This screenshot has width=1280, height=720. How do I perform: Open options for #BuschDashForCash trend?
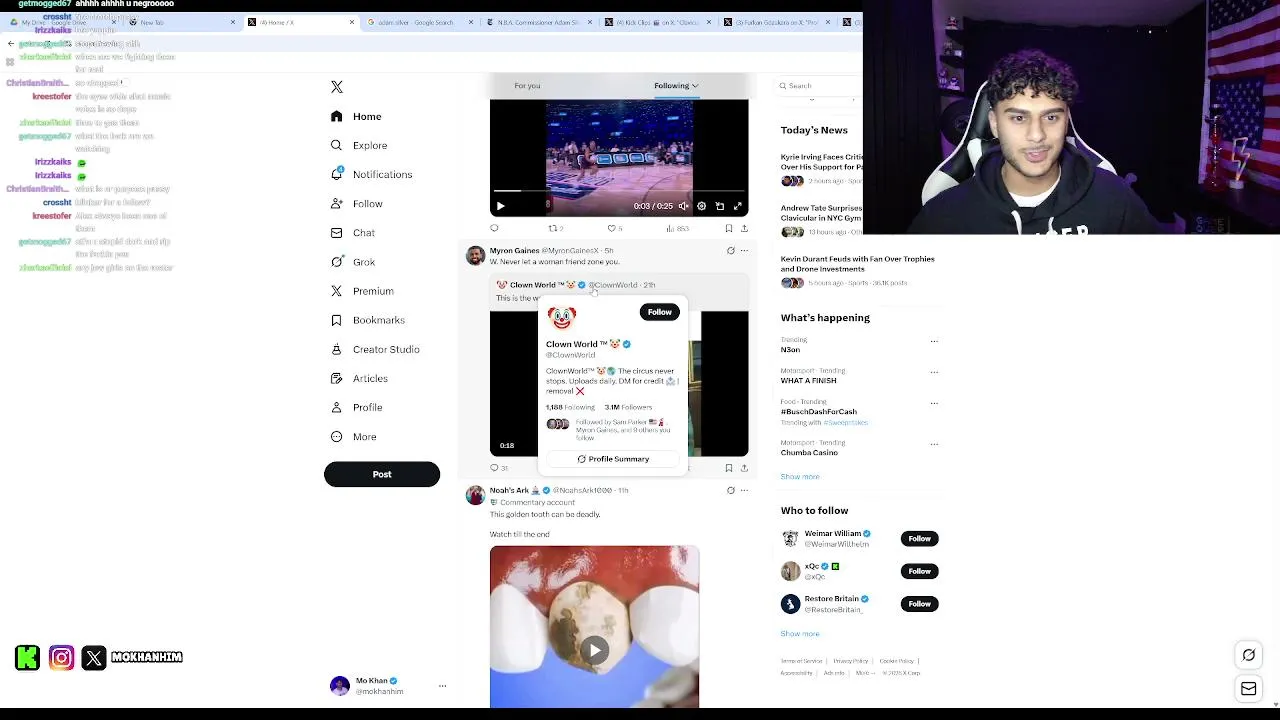934,403
